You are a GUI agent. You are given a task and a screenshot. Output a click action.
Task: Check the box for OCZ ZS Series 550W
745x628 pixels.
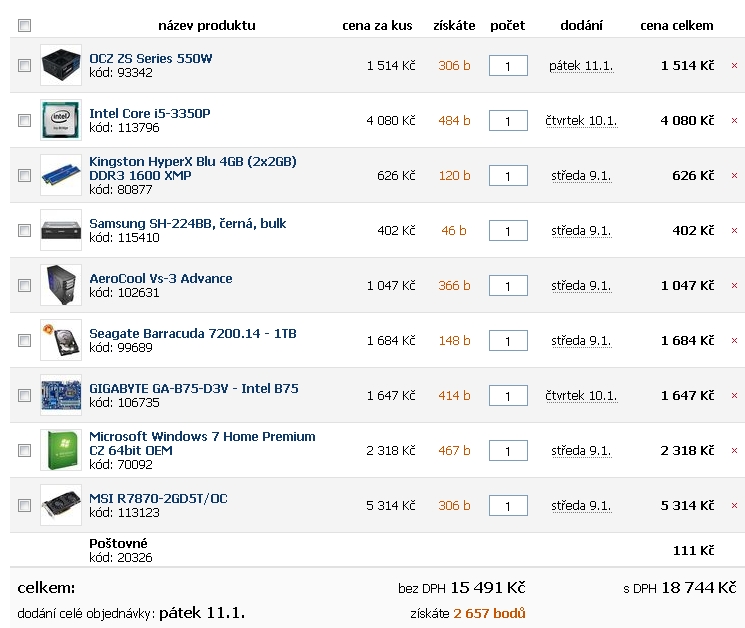click(x=24, y=65)
